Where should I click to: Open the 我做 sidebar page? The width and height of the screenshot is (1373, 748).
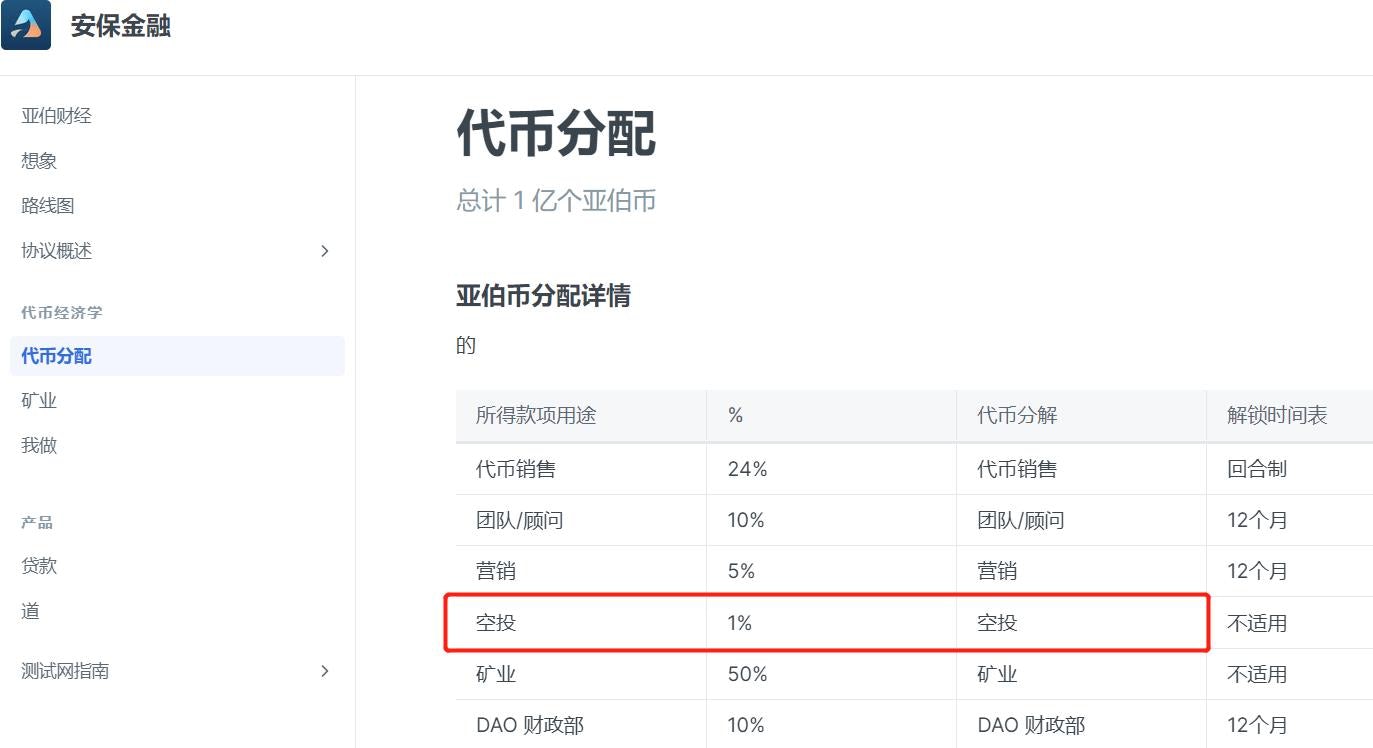click(38, 445)
